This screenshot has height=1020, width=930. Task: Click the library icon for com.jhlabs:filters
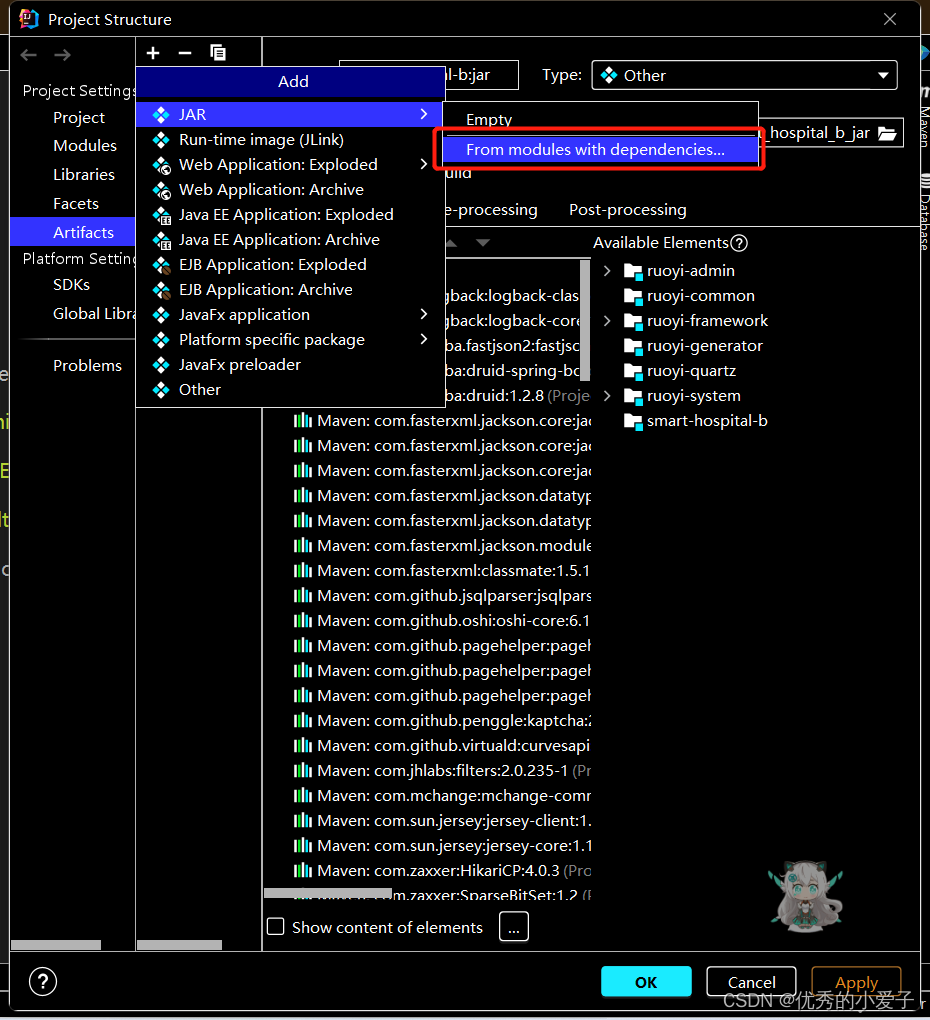pos(302,771)
